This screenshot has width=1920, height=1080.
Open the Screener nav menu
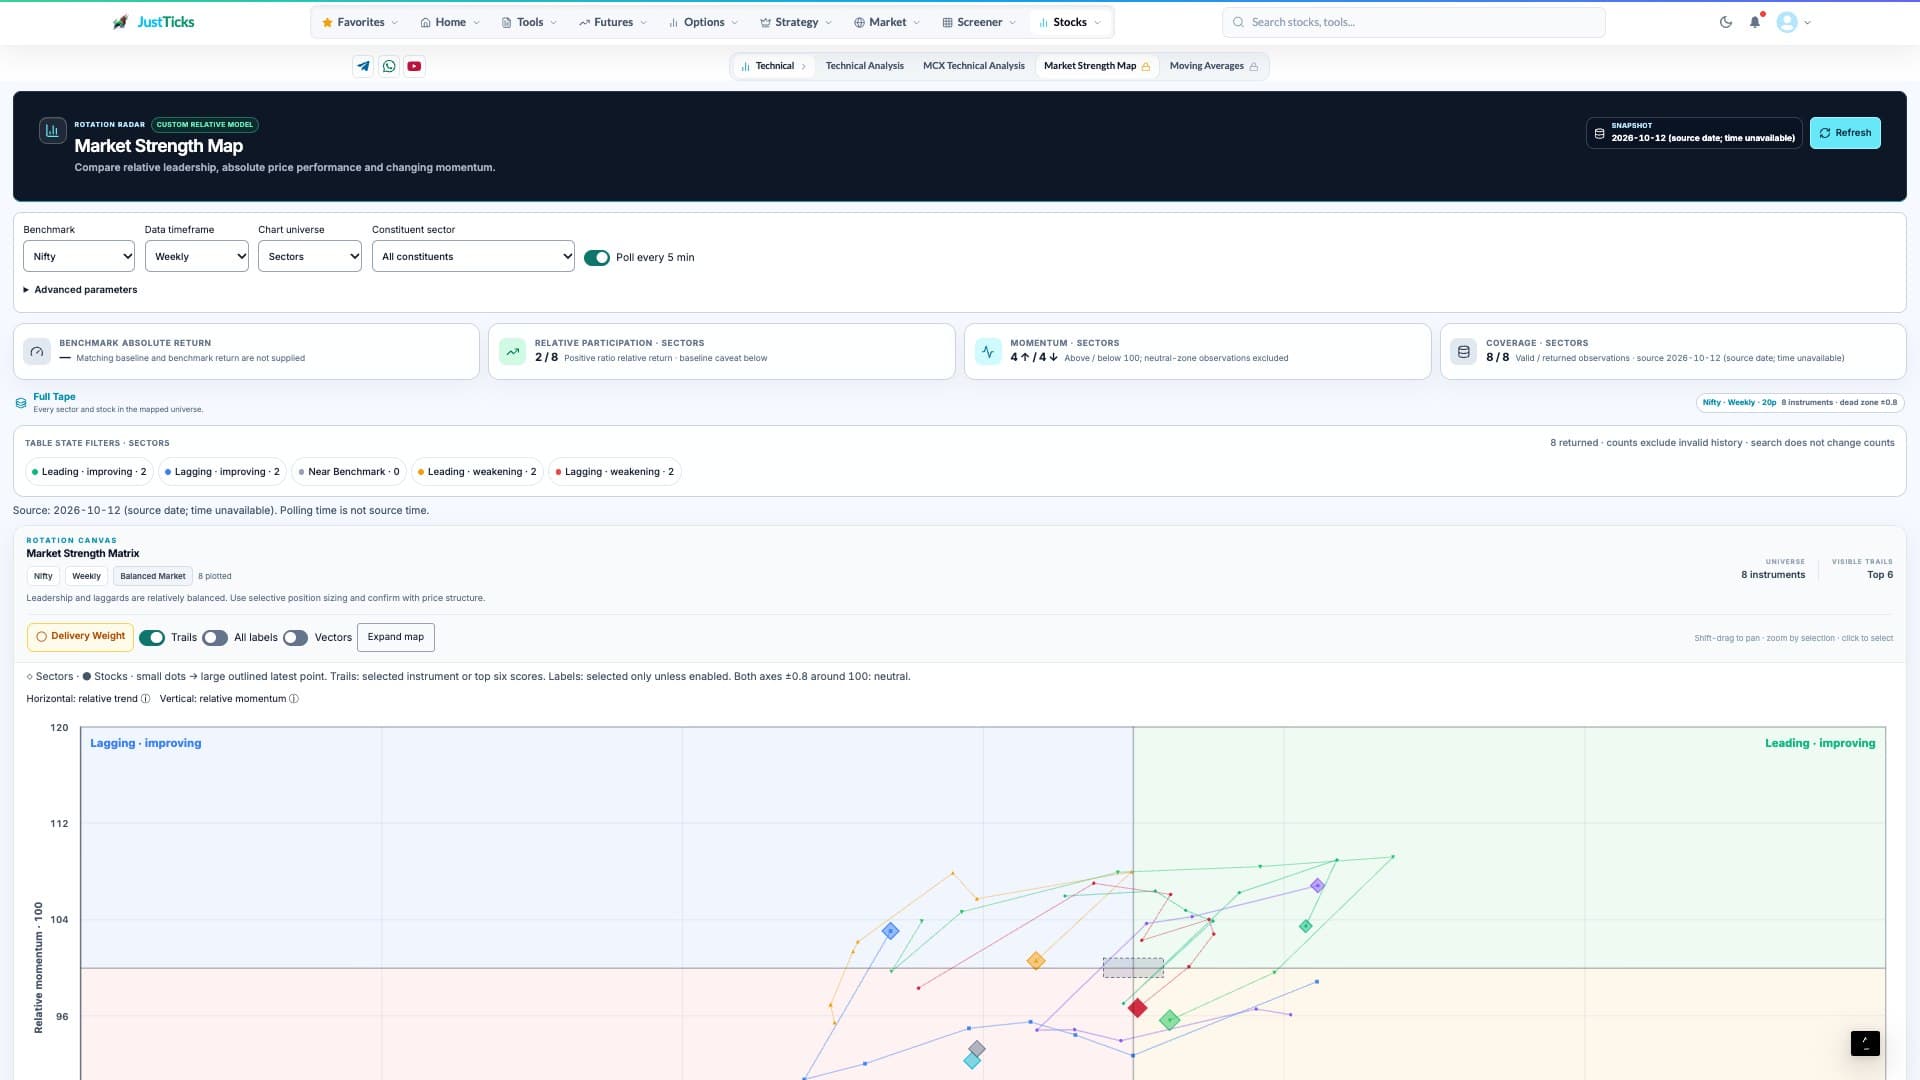pyautogui.click(x=979, y=22)
